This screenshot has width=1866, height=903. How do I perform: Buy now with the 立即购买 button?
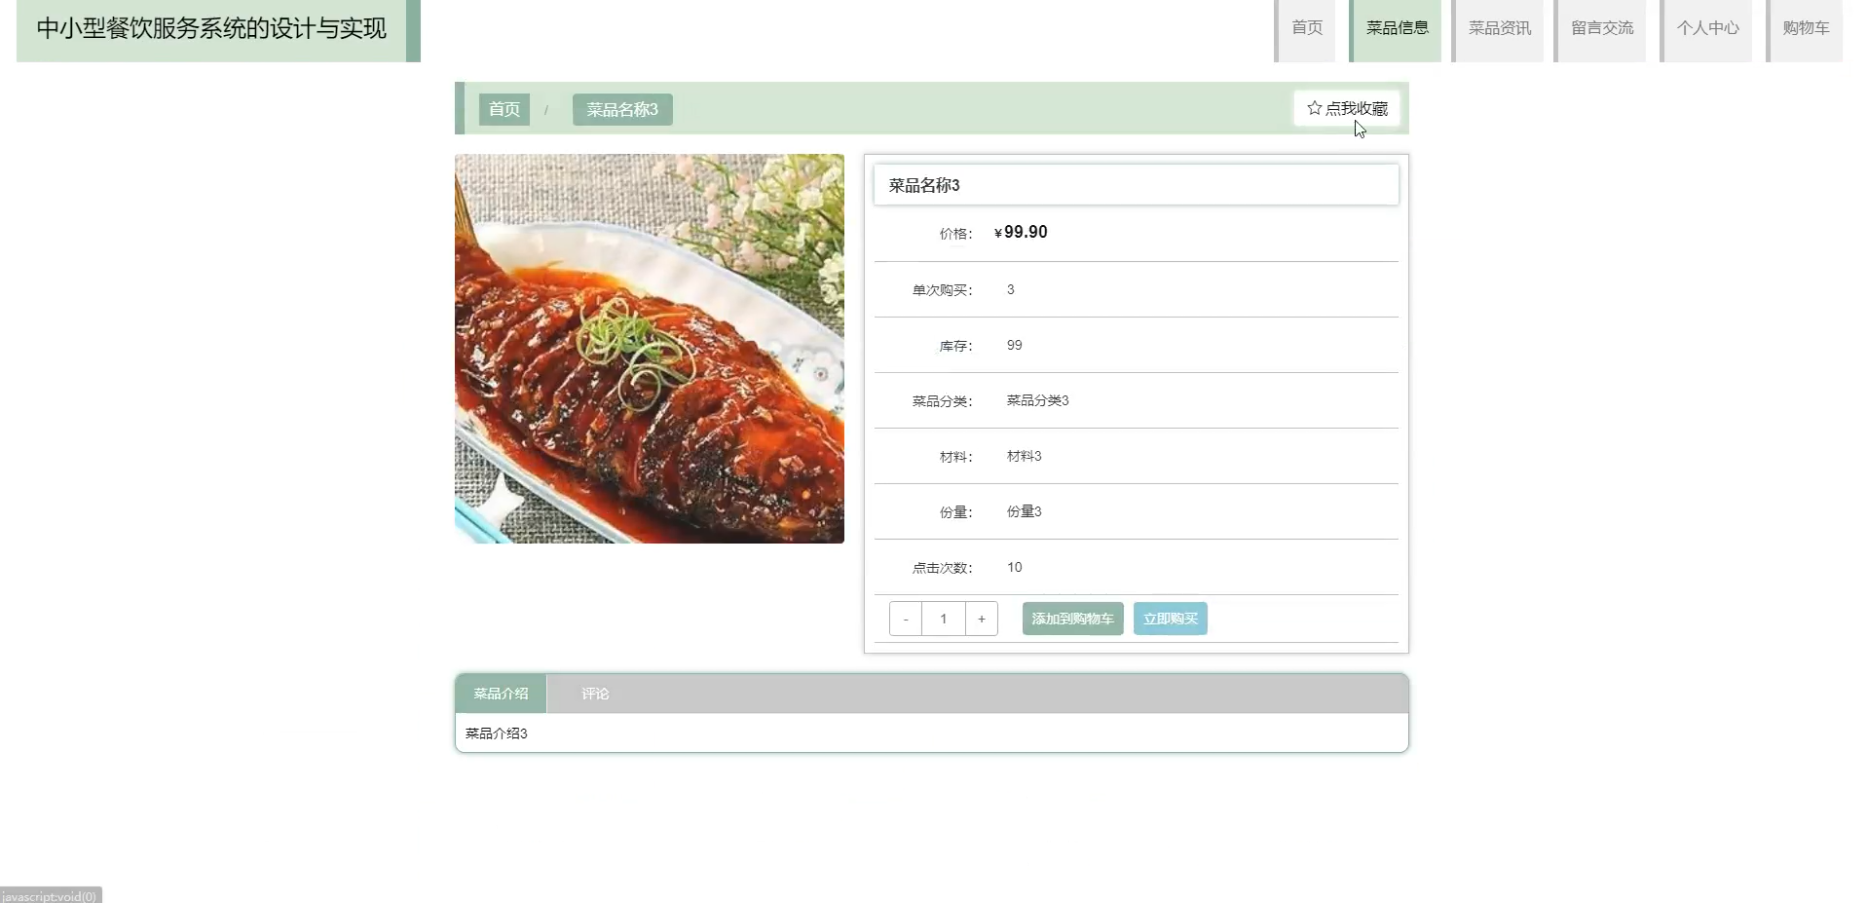1170,619
